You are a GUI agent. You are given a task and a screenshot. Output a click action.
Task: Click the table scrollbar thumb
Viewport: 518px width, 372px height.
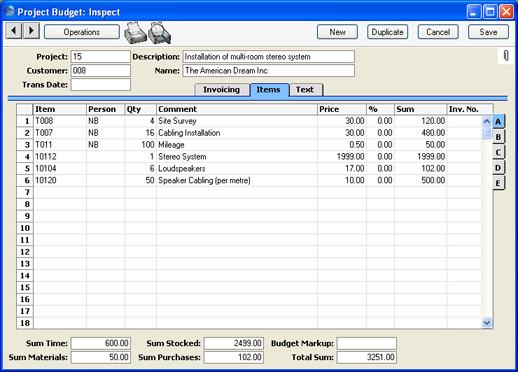click(x=487, y=132)
